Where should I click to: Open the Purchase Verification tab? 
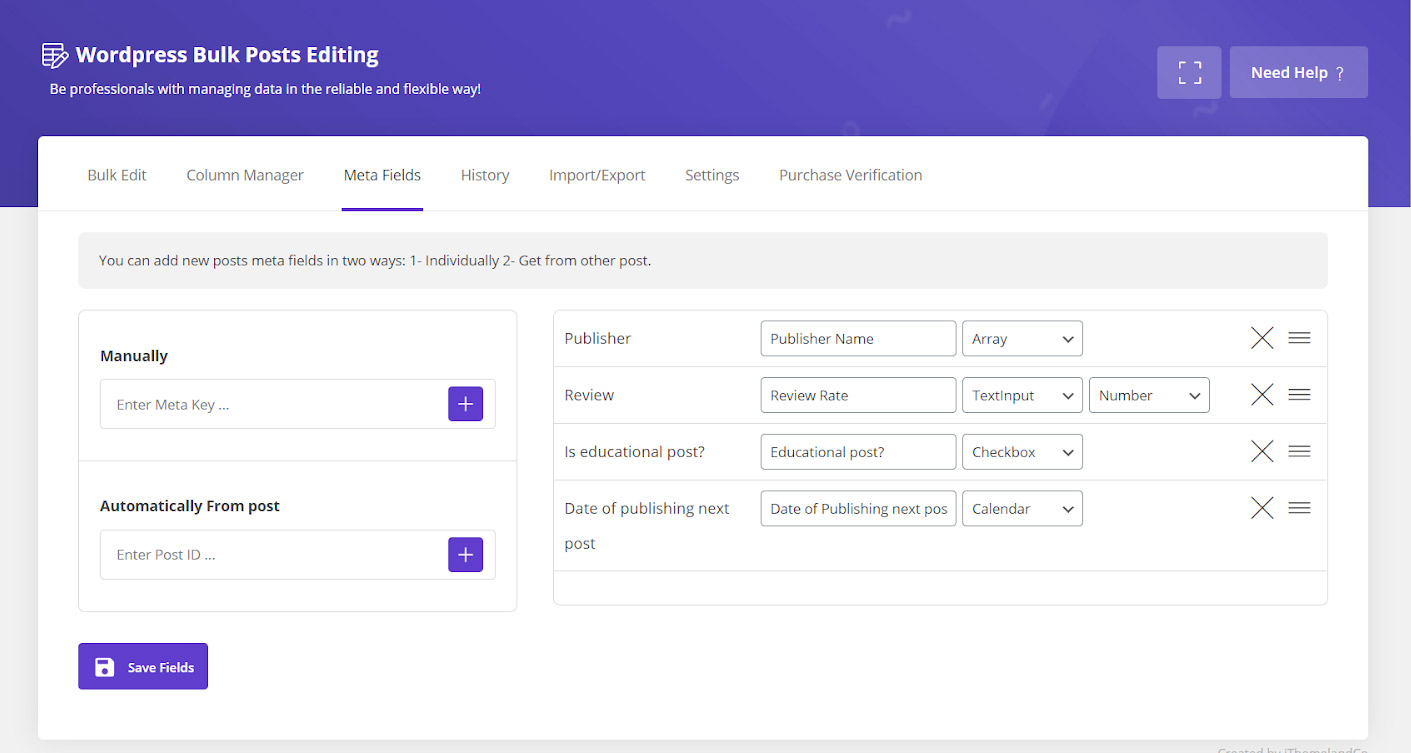[851, 175]
